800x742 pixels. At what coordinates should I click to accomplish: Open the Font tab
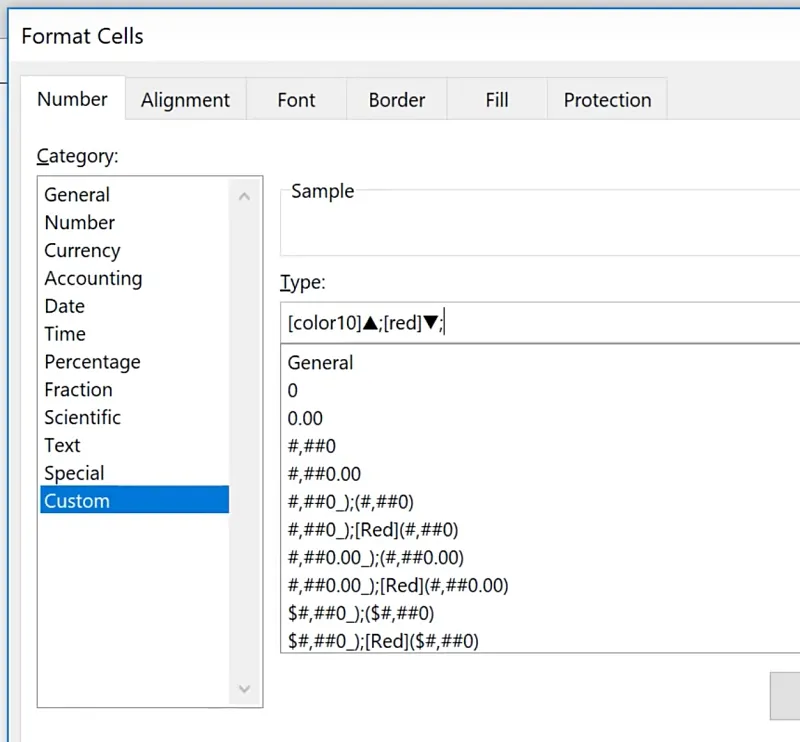[x=296, y=100]
